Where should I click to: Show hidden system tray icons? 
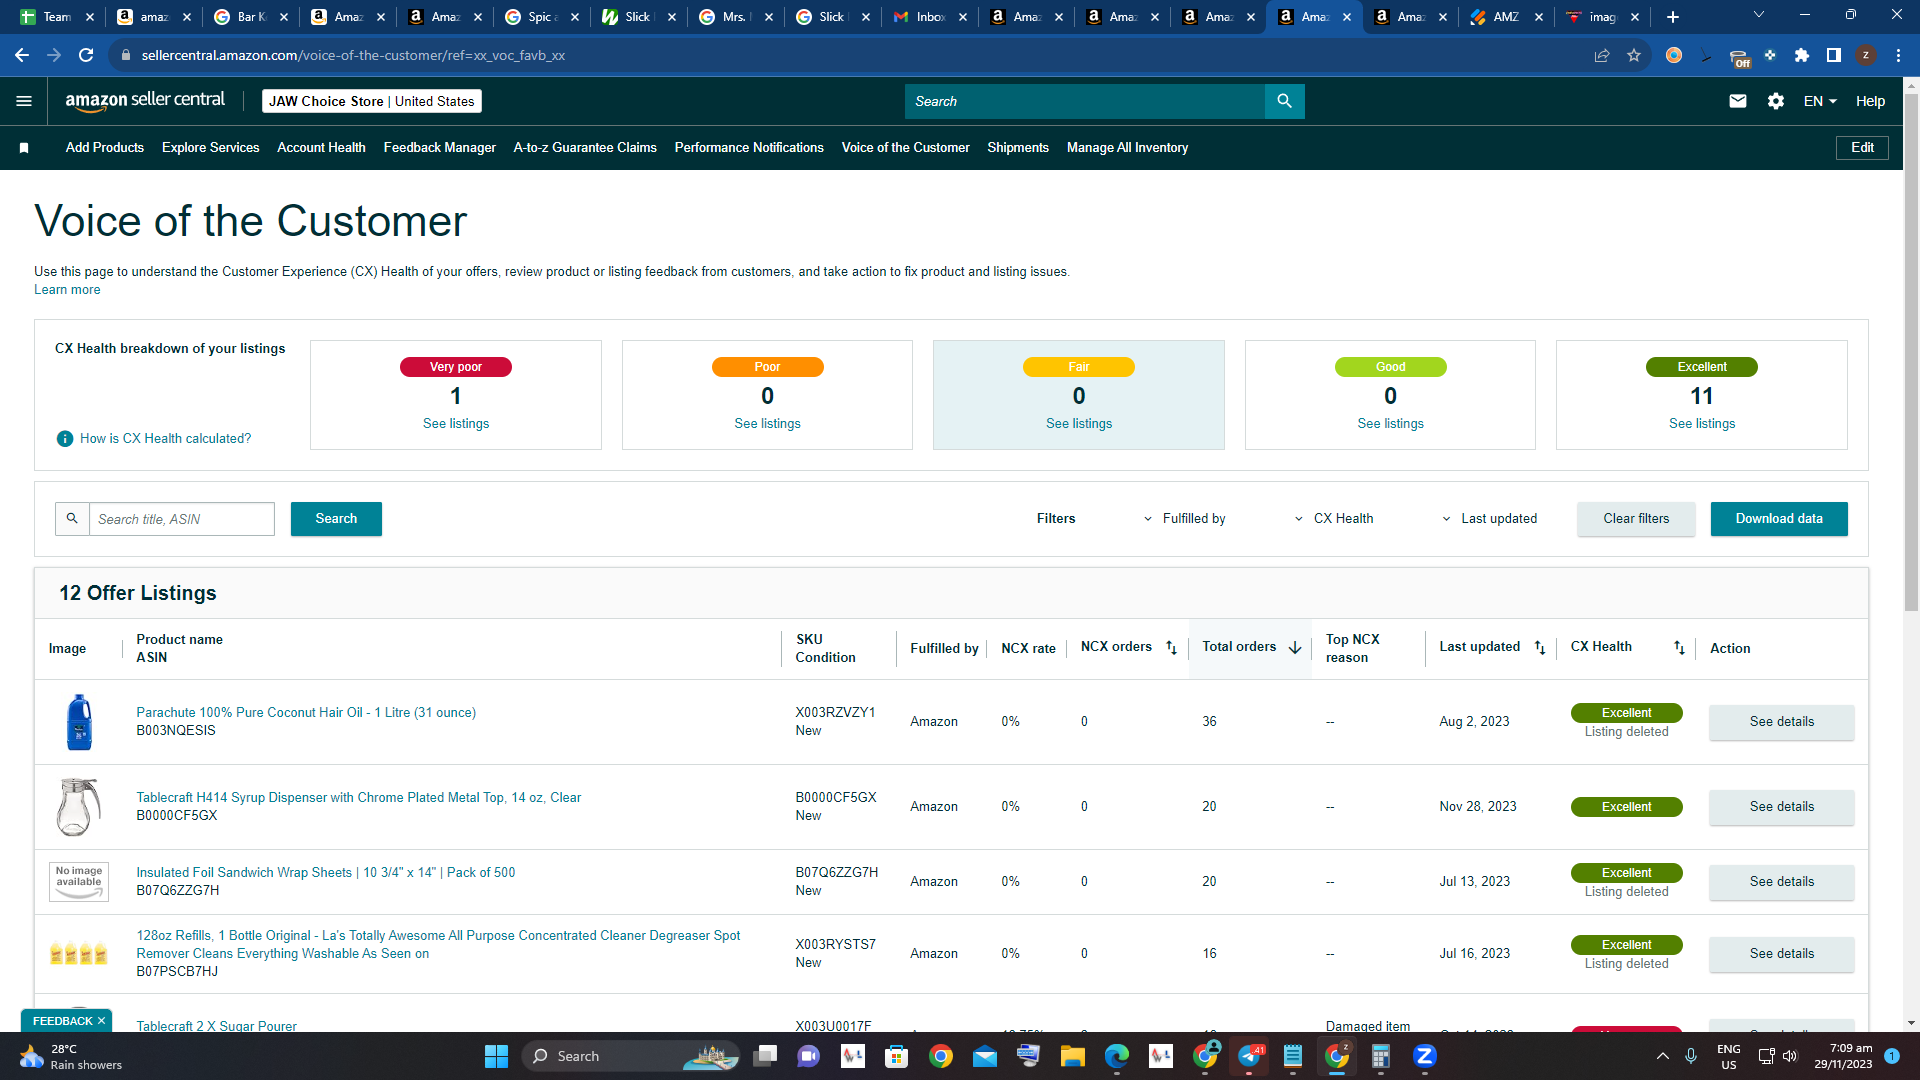(x=1662, y=1056)
